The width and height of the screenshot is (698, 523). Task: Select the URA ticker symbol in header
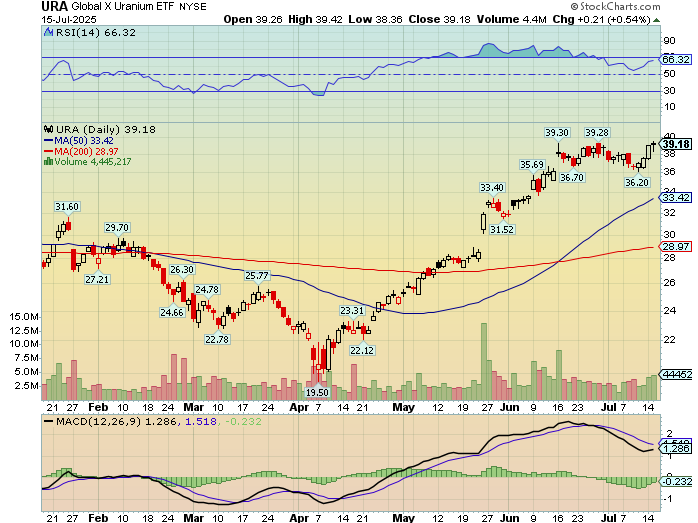point(54,7)
